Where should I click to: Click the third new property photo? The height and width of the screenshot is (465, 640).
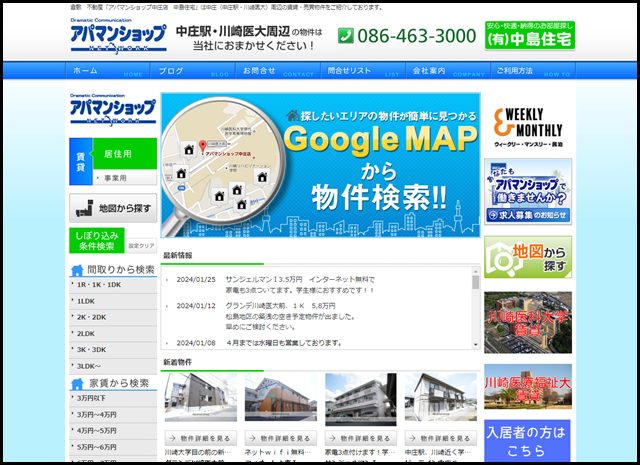click(361, 399)
